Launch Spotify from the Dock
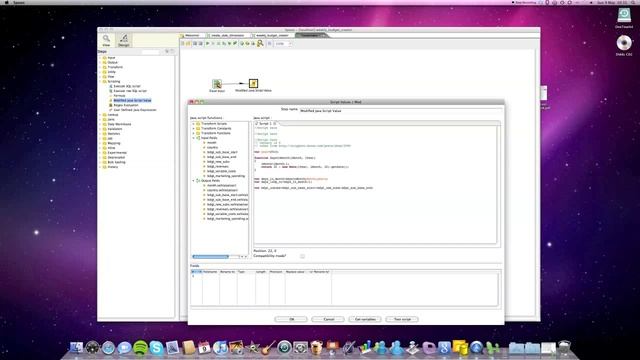The height and width of the screenshot is (360, 640). tap(140, 348)
